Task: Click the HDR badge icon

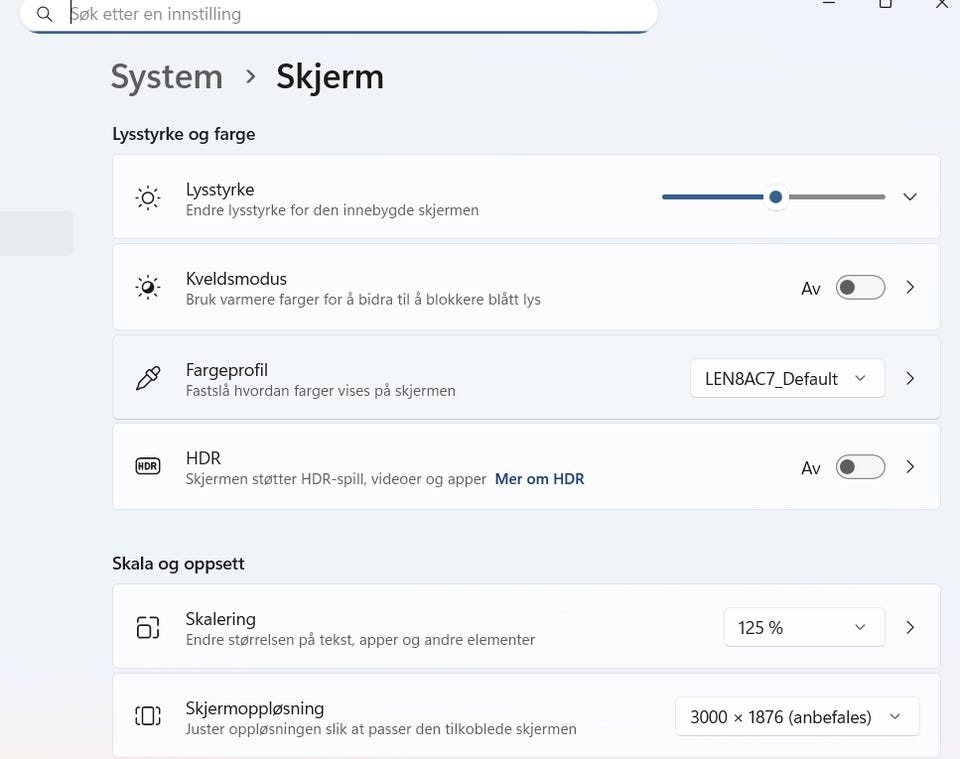Action: [148, 466]
